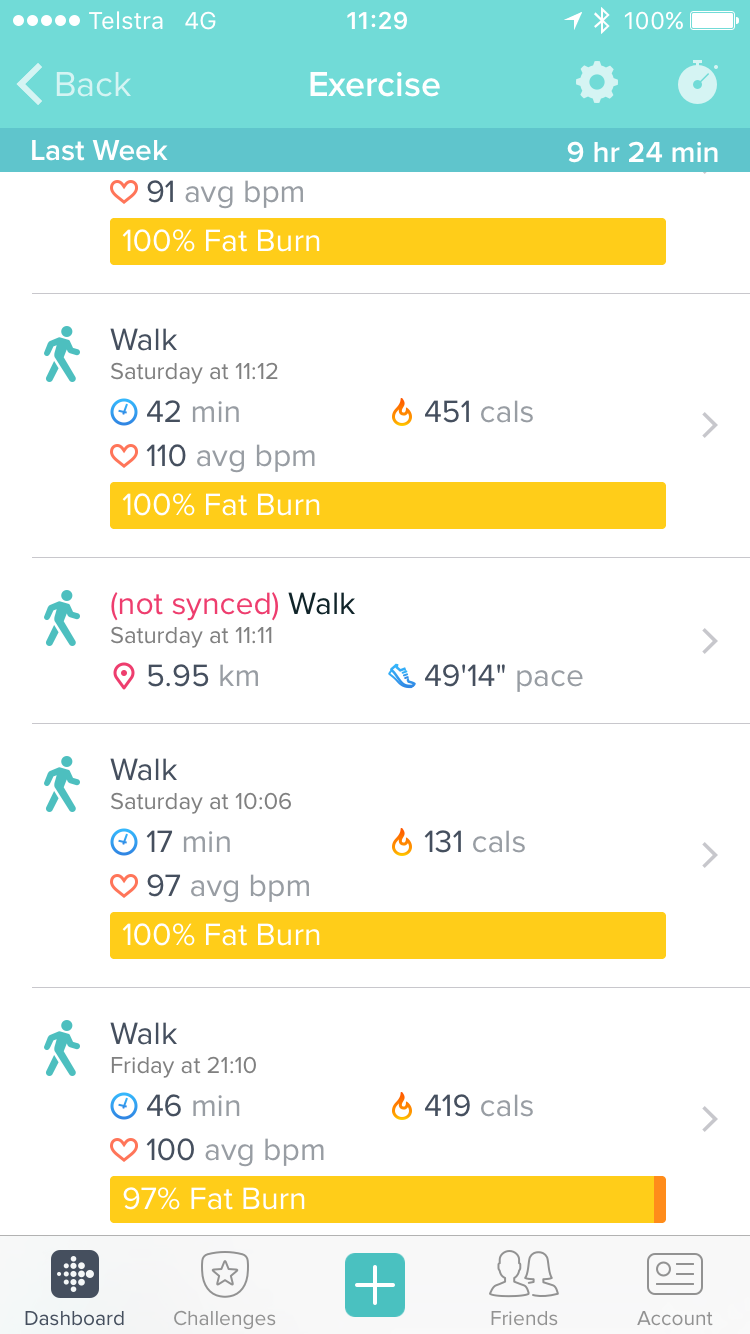The image size is (750, 1334).
Task: Go back using the Back button
Action: [x=74, y=85]
